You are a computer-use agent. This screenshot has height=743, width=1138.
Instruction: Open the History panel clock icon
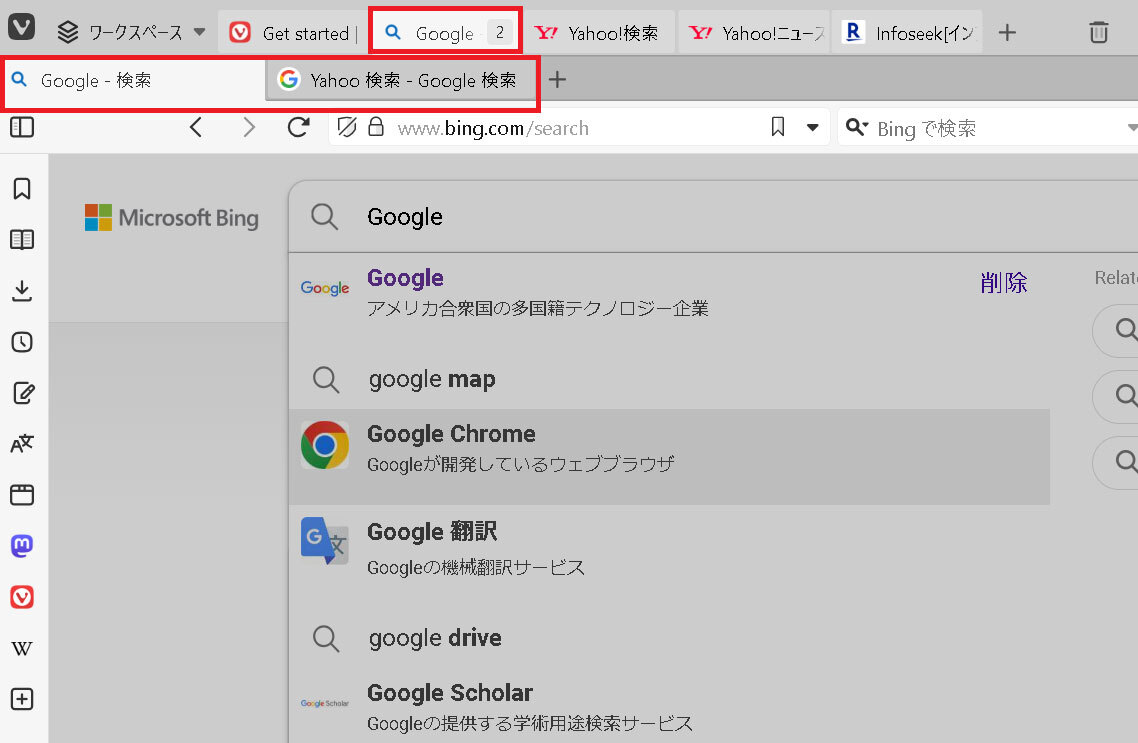coord(22,342)
